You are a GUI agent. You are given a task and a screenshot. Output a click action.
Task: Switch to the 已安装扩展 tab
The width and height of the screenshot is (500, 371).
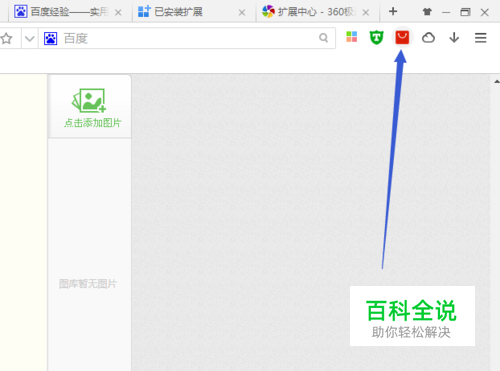tap(194, 12)
